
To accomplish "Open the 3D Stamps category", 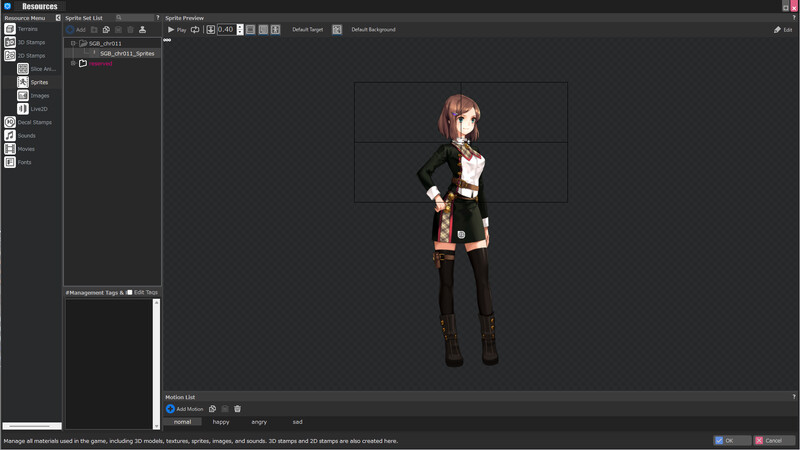I will (24, 42).
